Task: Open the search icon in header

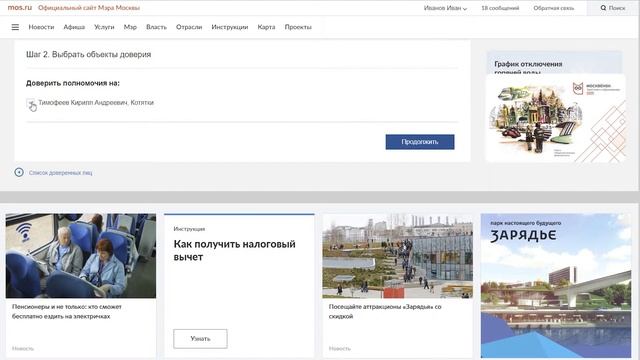Action: 603,8
